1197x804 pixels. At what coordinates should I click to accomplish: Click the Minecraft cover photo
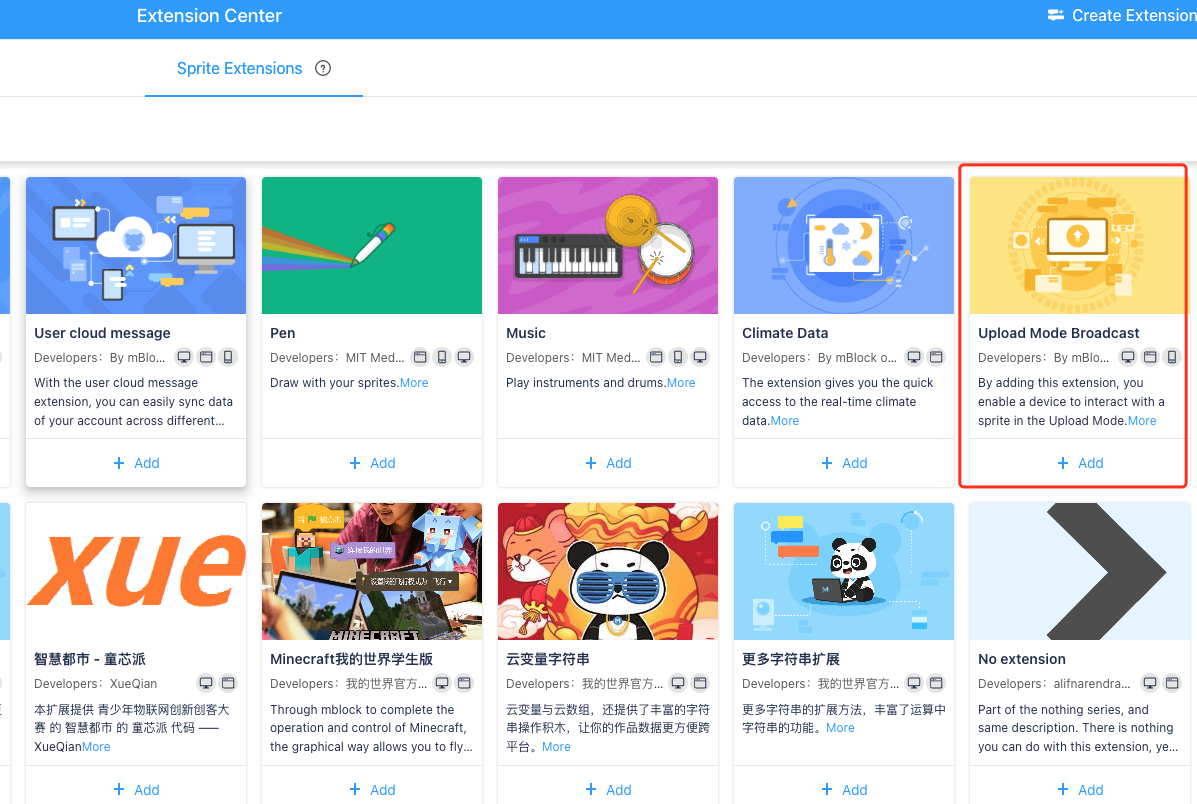coord(372,571)
